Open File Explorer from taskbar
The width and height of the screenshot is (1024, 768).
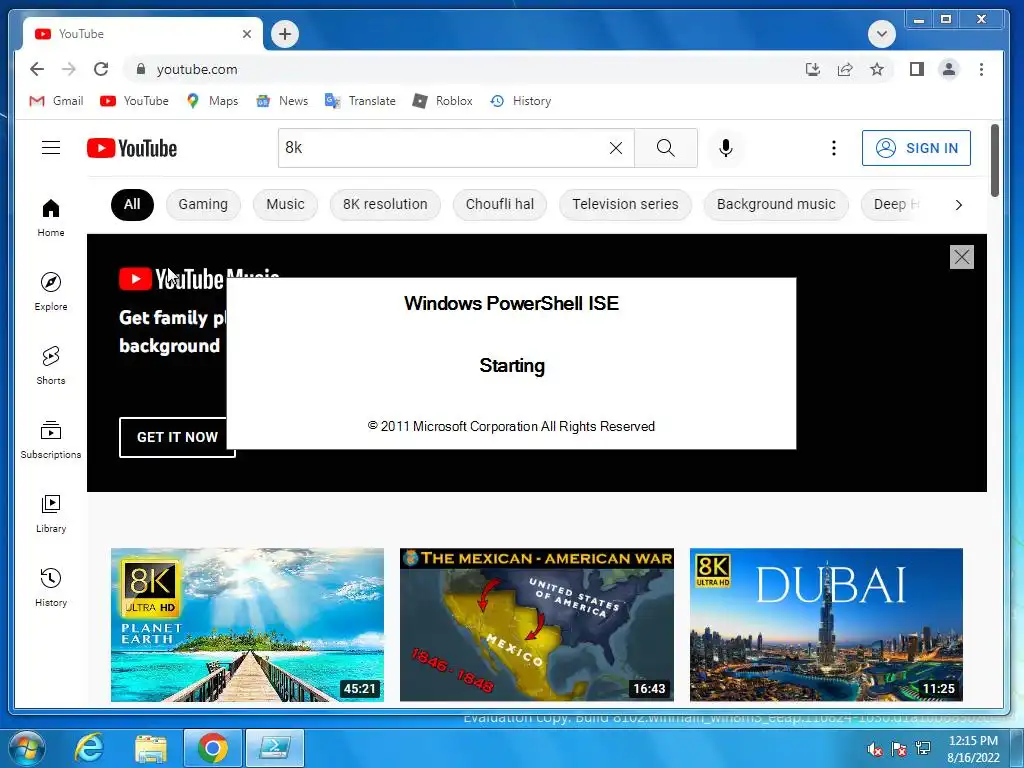click(x=151, y=748)
